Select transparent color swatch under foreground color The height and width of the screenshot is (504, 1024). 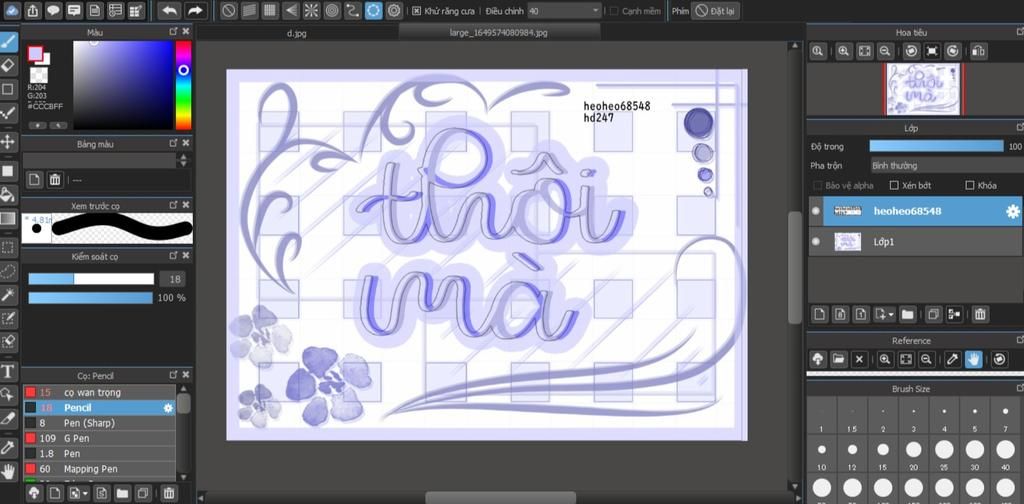click(39, 75)
